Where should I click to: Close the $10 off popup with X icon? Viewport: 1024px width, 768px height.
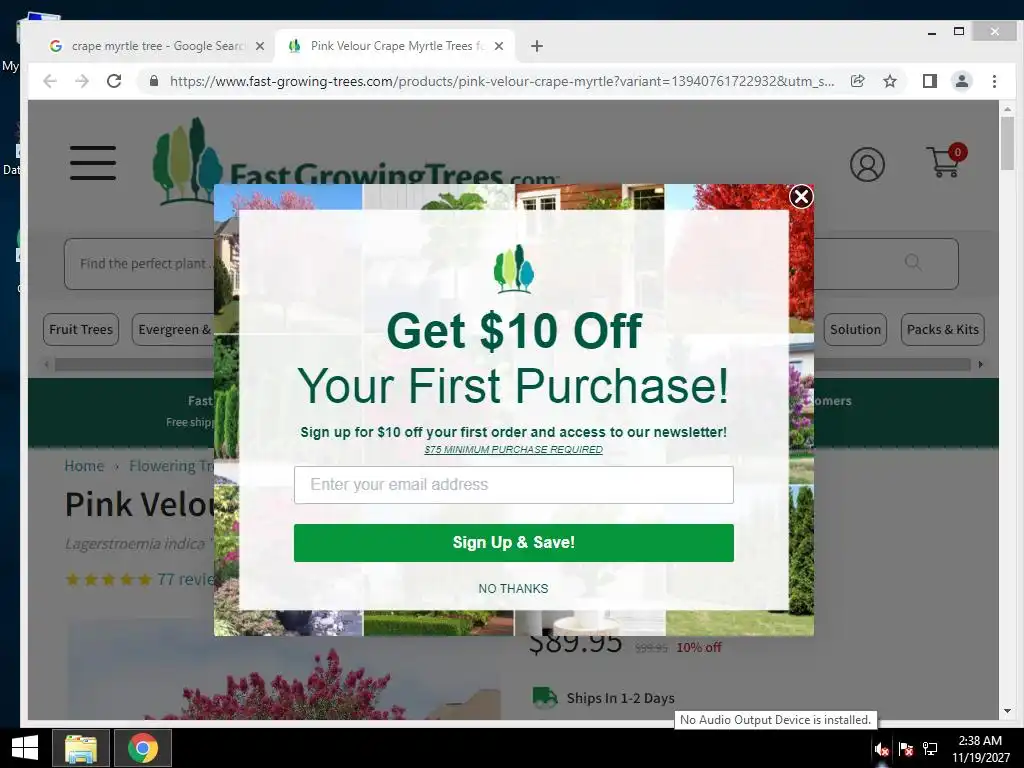(x=801, y=197)
